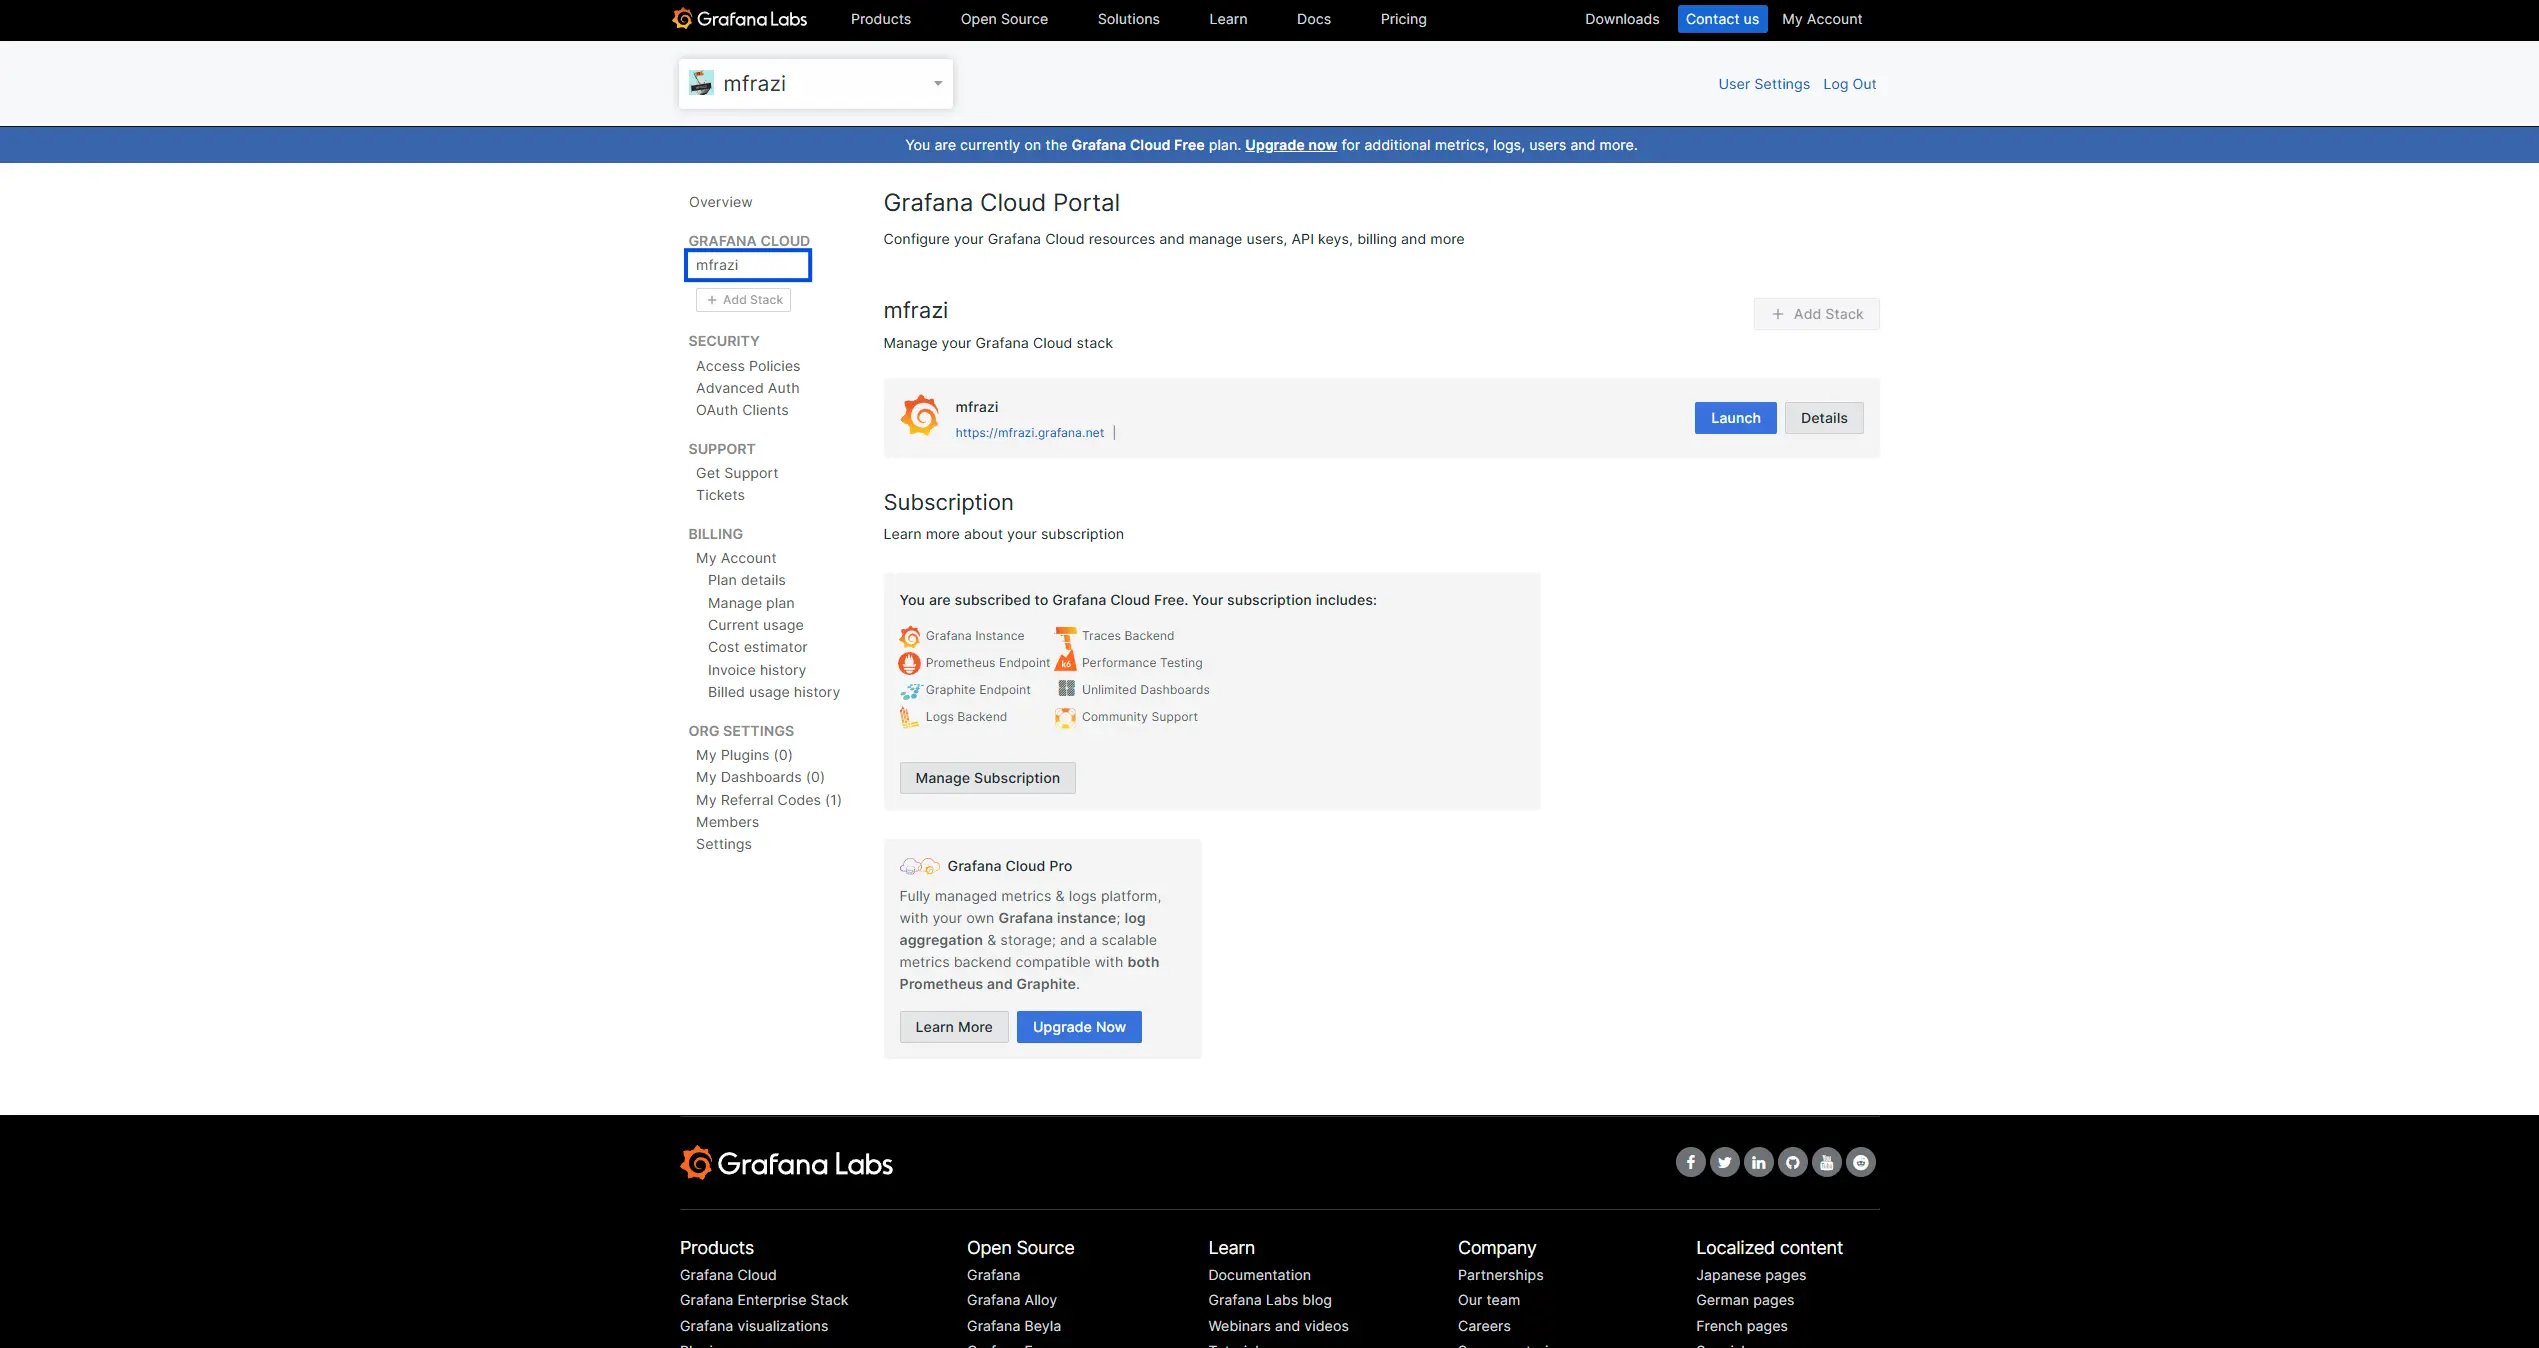Viewport: 2539px width, 1348px height.
Task: Click the Contact us button
Action: tap(1722, 19)
